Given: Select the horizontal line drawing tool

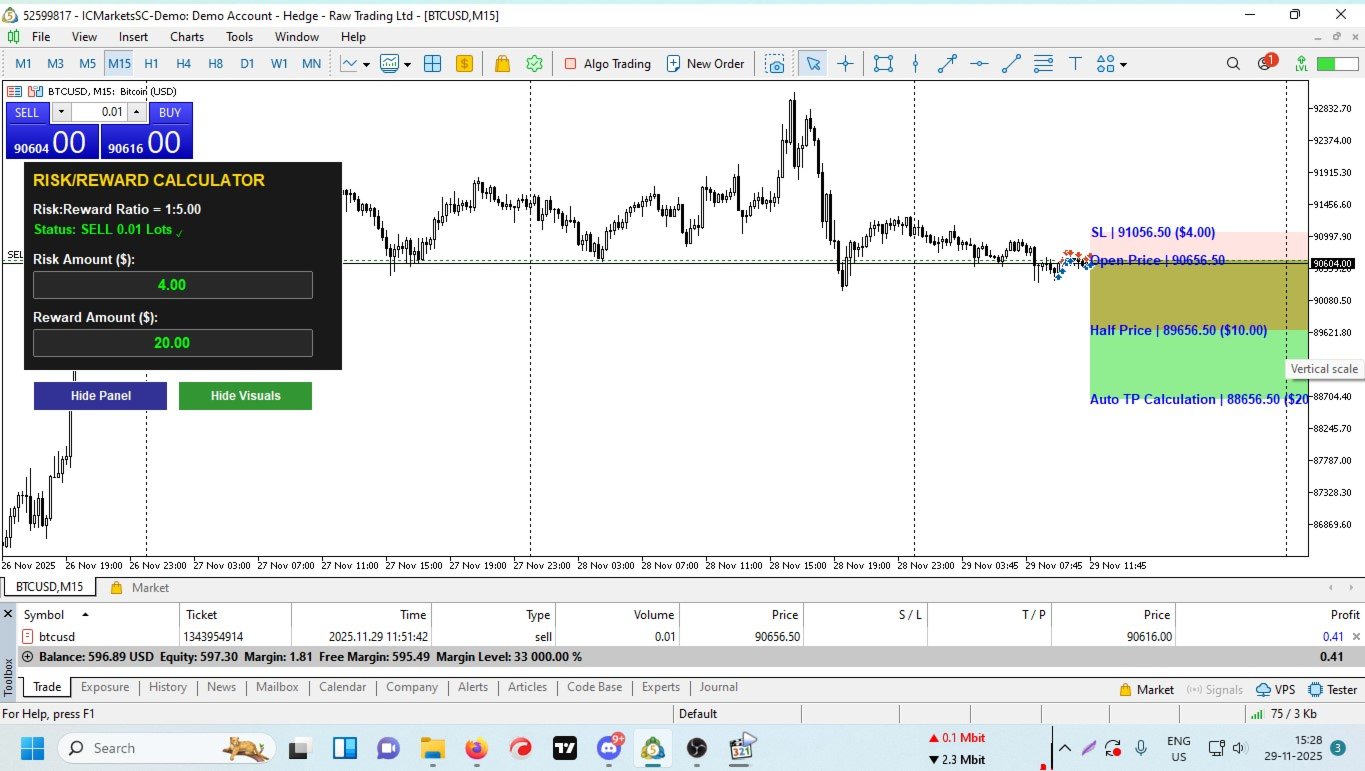Looking at the screenshot, I should (x=979, y=64).
